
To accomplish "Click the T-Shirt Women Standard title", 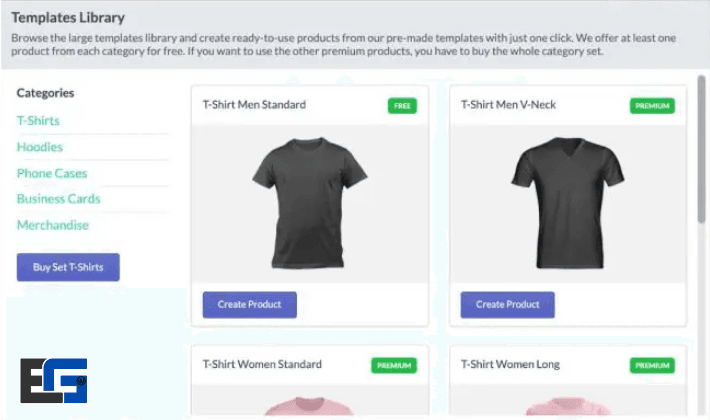I will (262, 364).
